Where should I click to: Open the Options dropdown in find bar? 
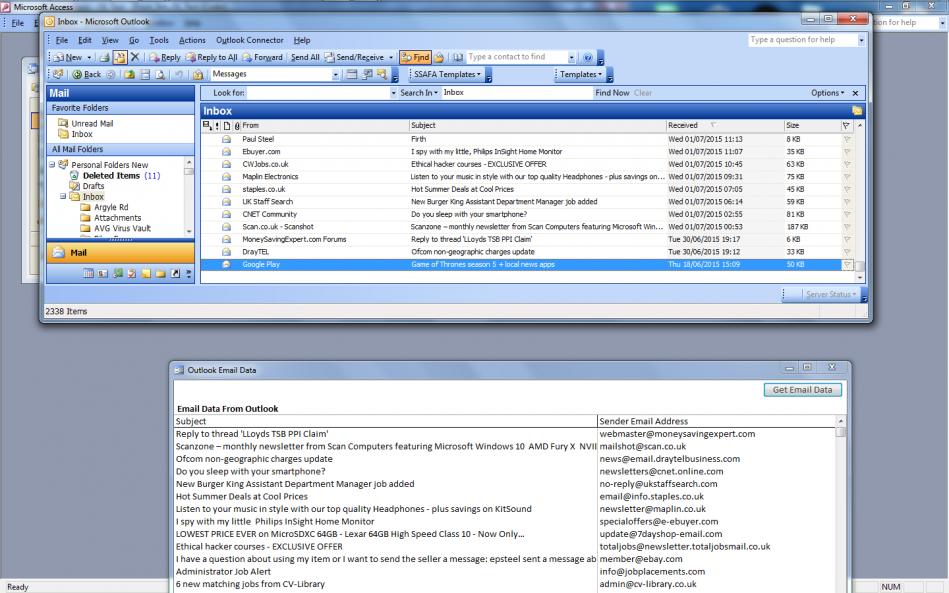pyautogui.click(x=829, y=92)
